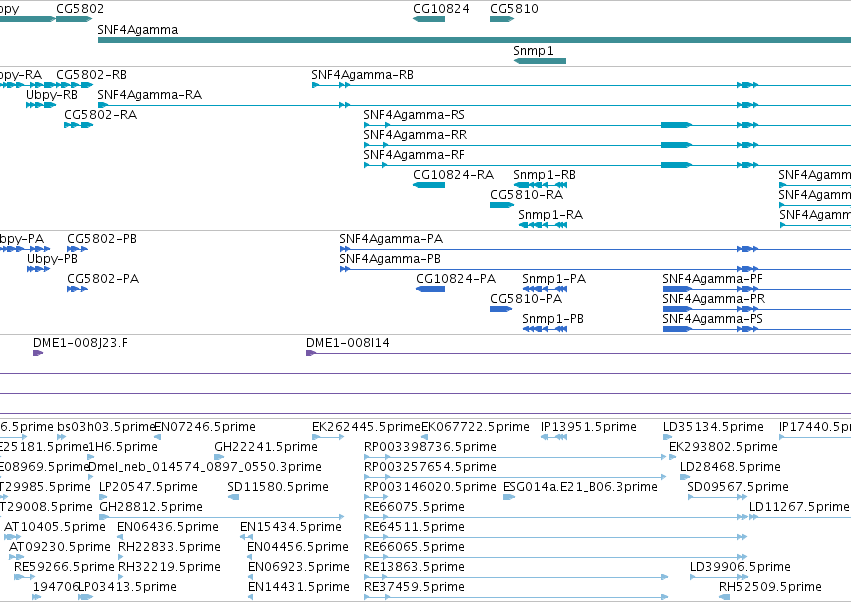This screenshot has width=851, height=602.
Task: Click protein label SNF4Agamma-PS
Action: 712,319
